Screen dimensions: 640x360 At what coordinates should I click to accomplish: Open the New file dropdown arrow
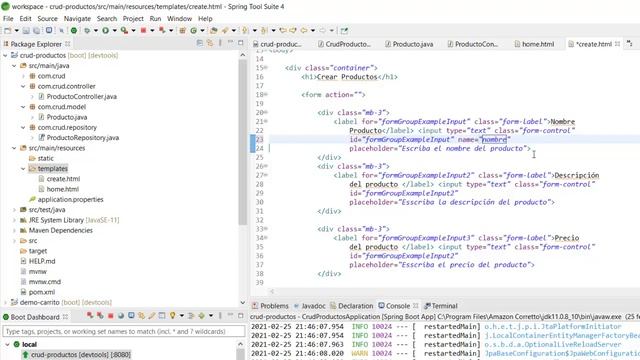[x=17, y=31]
